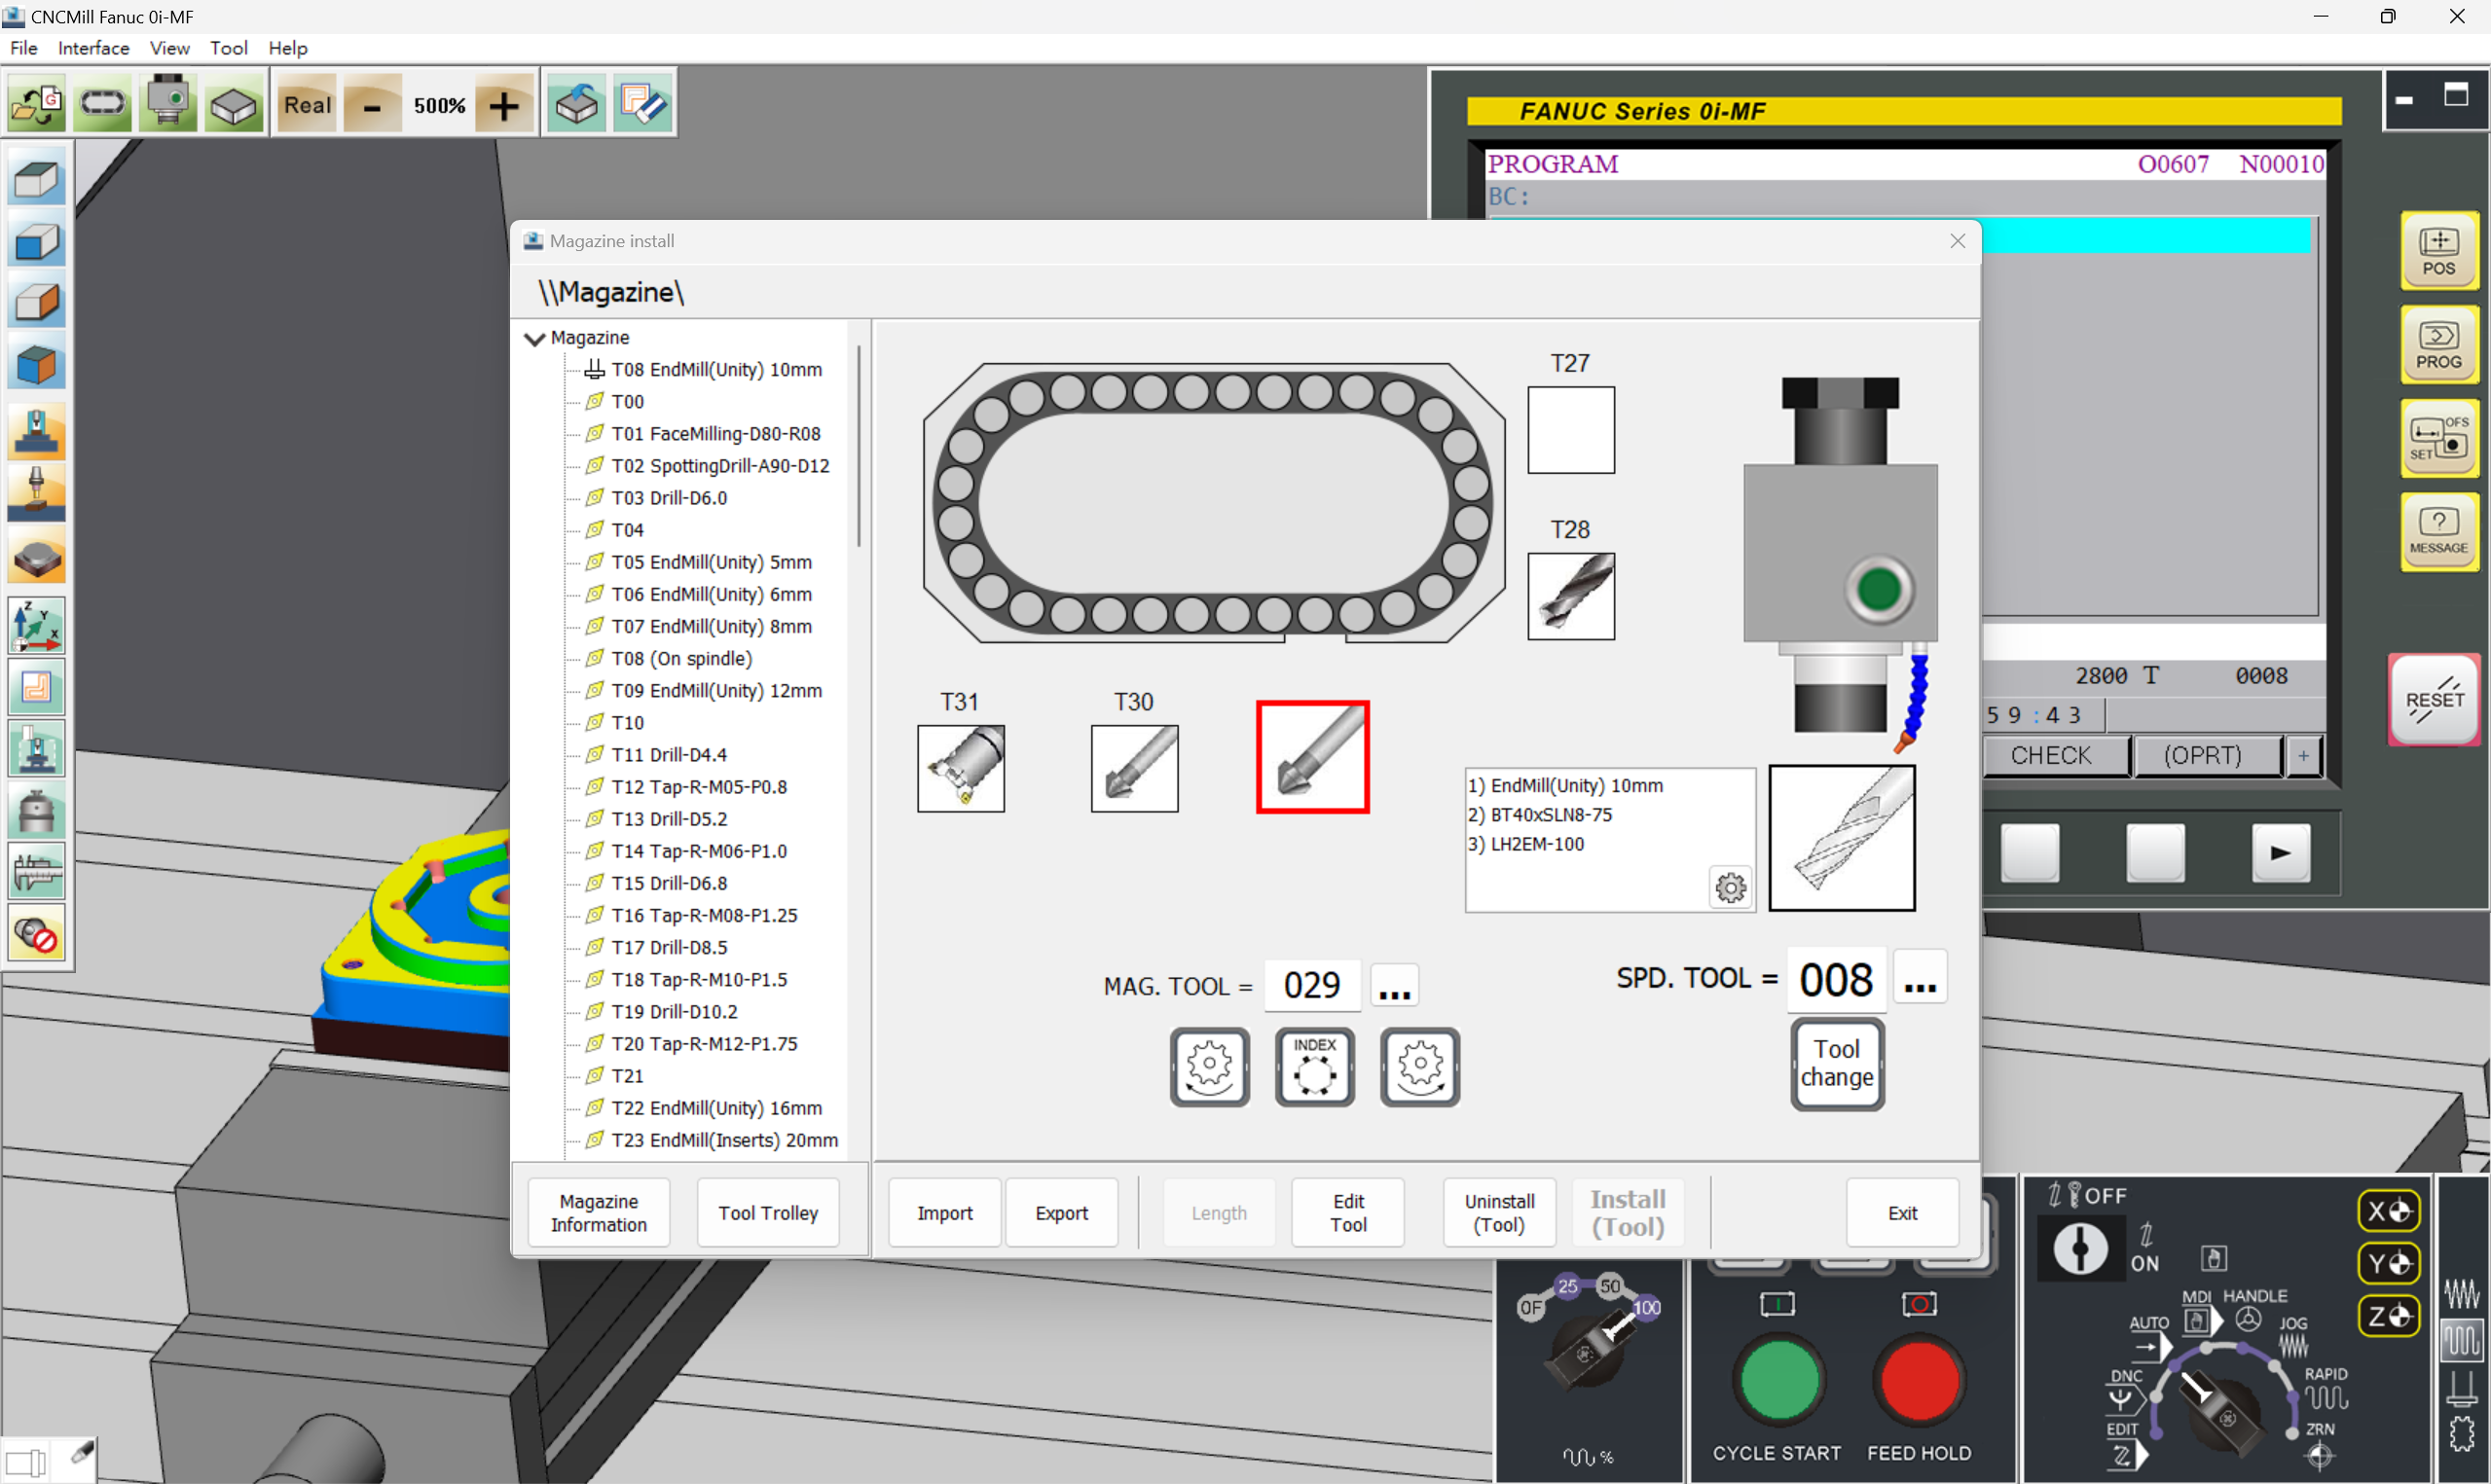The width and height of the screenshot is (2491, 1484).
Task: Click the XYZ coordinate axes sidebar icon
Action: (37, 625)
